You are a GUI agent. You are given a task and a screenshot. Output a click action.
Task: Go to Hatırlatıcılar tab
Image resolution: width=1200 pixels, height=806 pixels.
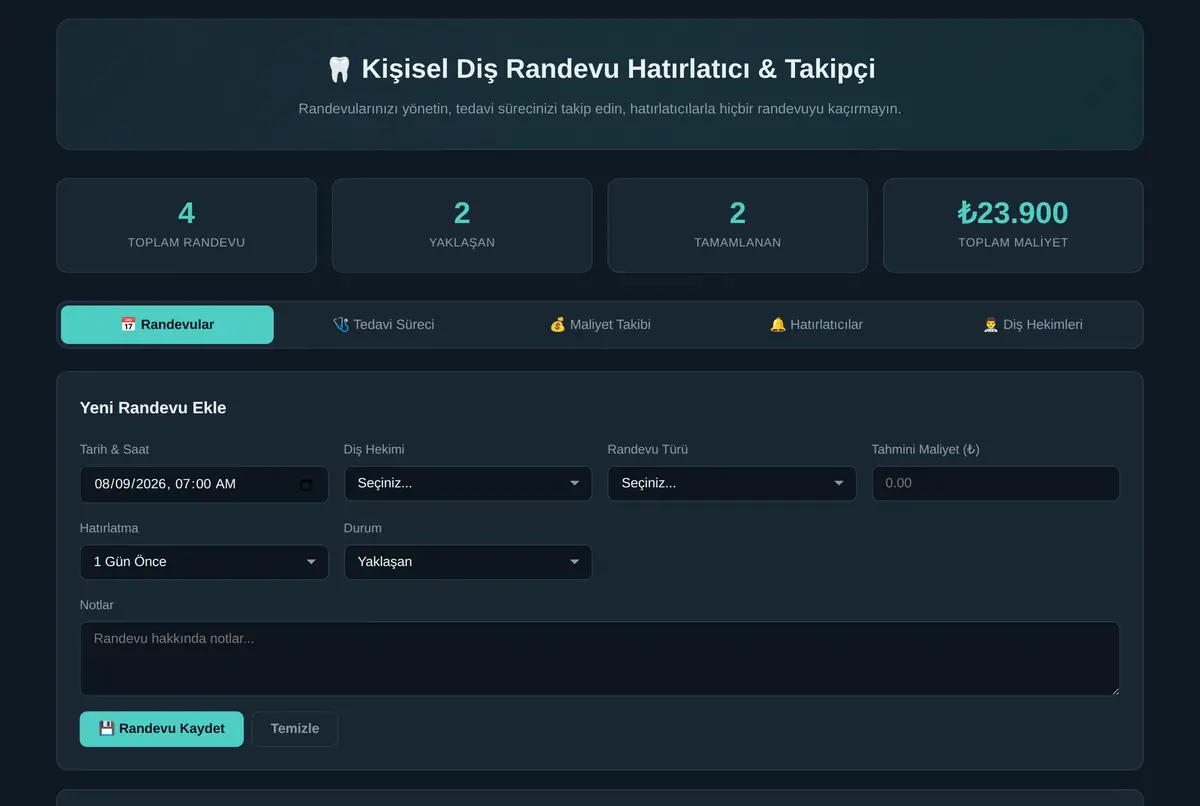[x=816, y=325]
